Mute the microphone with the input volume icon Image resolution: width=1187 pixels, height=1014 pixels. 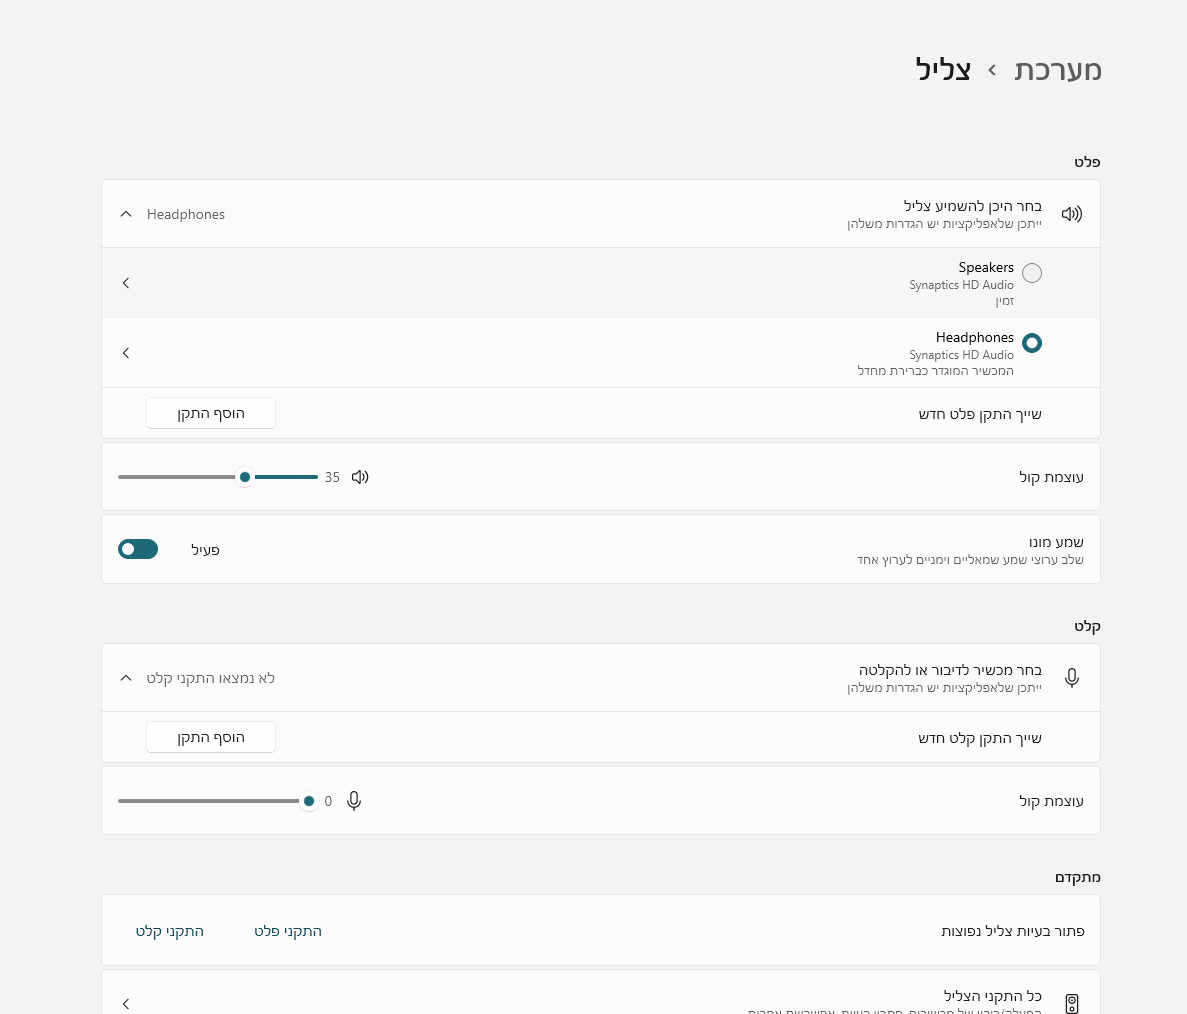coord(353,801)
